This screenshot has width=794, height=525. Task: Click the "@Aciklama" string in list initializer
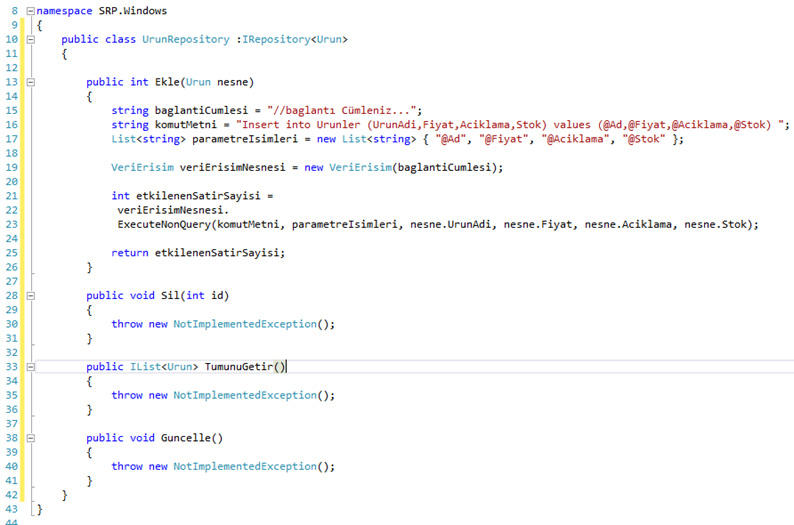click(x=576, y=139)
